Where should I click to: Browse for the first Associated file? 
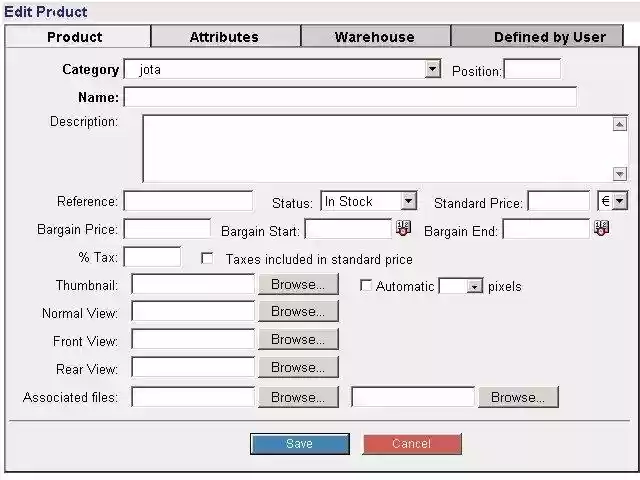(298, 397)
